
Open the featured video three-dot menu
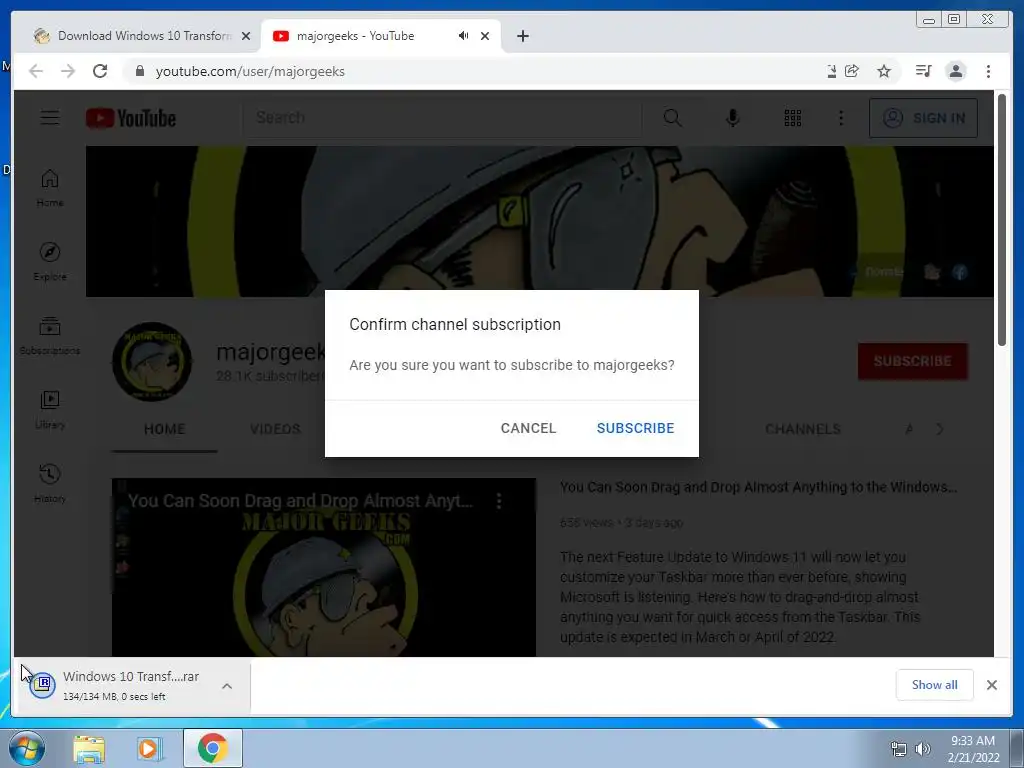pos(499,501)
